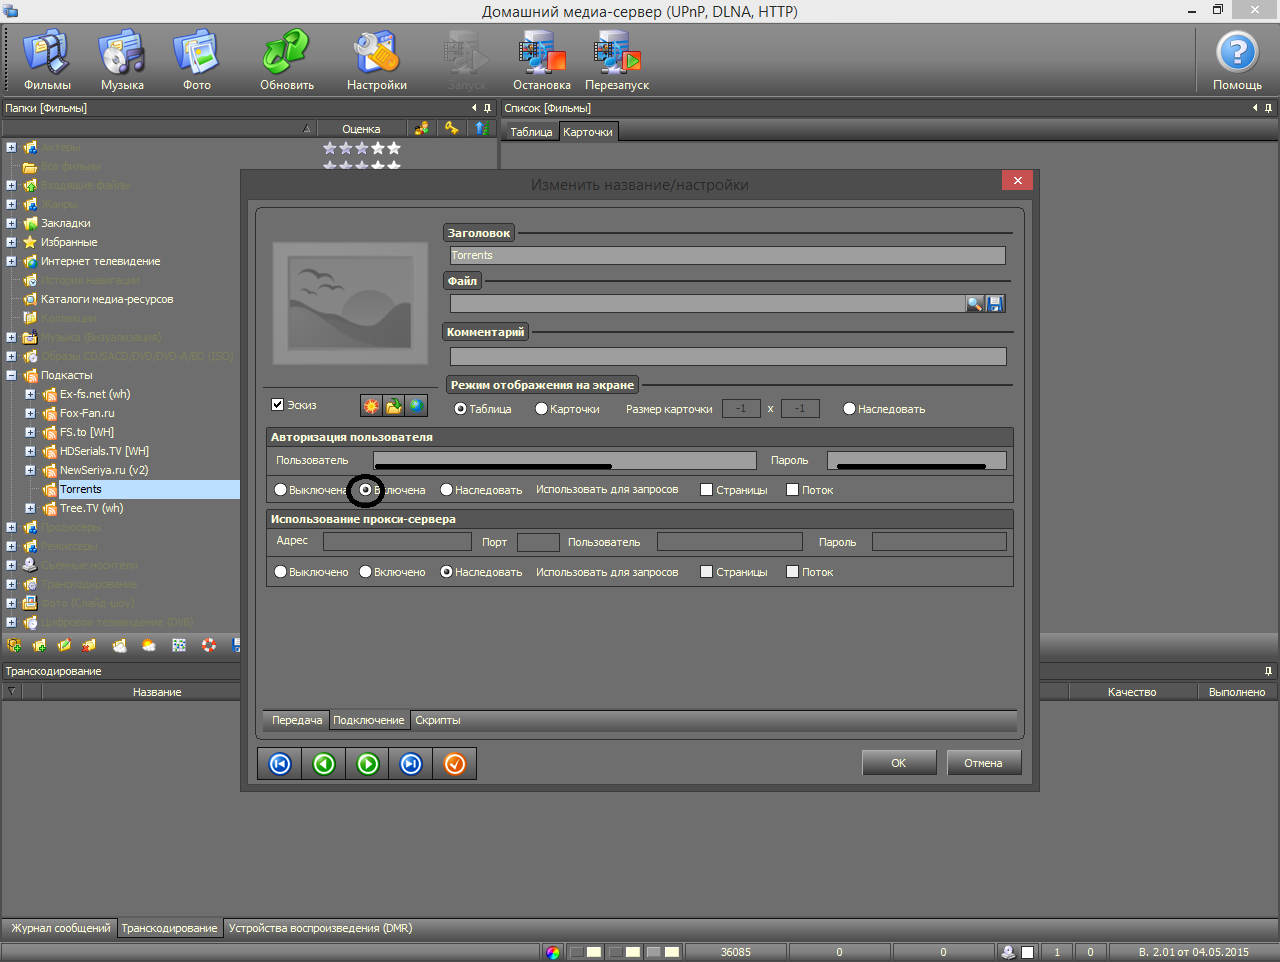Click the search icon in the Файл field
This screenshot has width=1280, height=962.
pyautogui.click(x=974, y=304)
